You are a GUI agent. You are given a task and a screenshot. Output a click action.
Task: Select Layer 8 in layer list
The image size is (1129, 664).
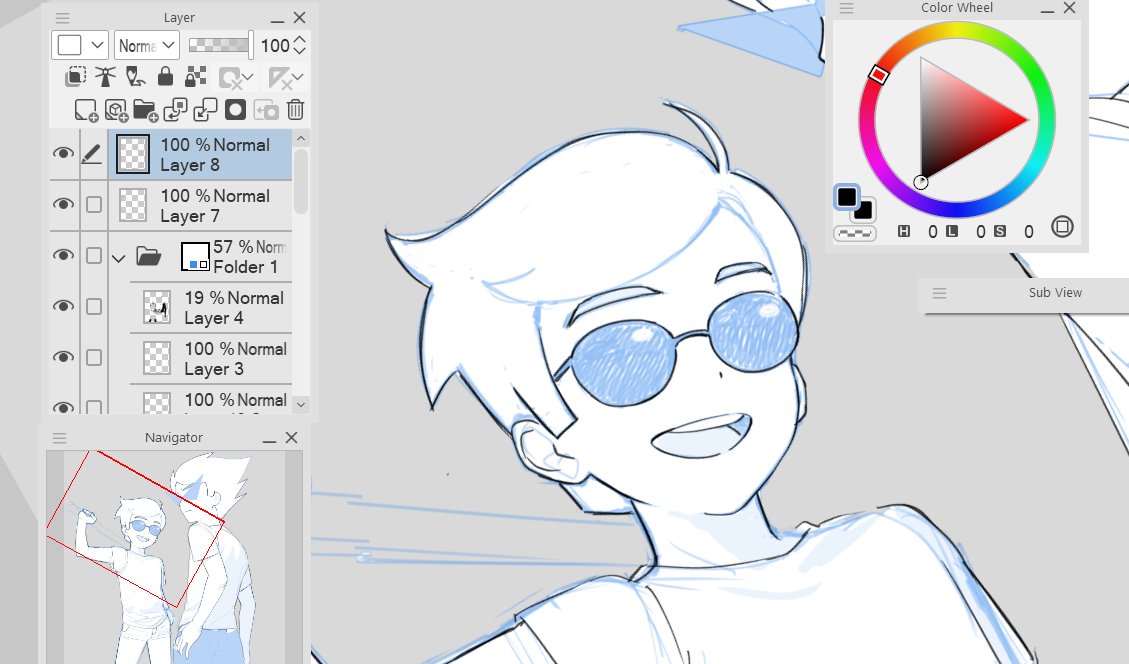point(200,155)
